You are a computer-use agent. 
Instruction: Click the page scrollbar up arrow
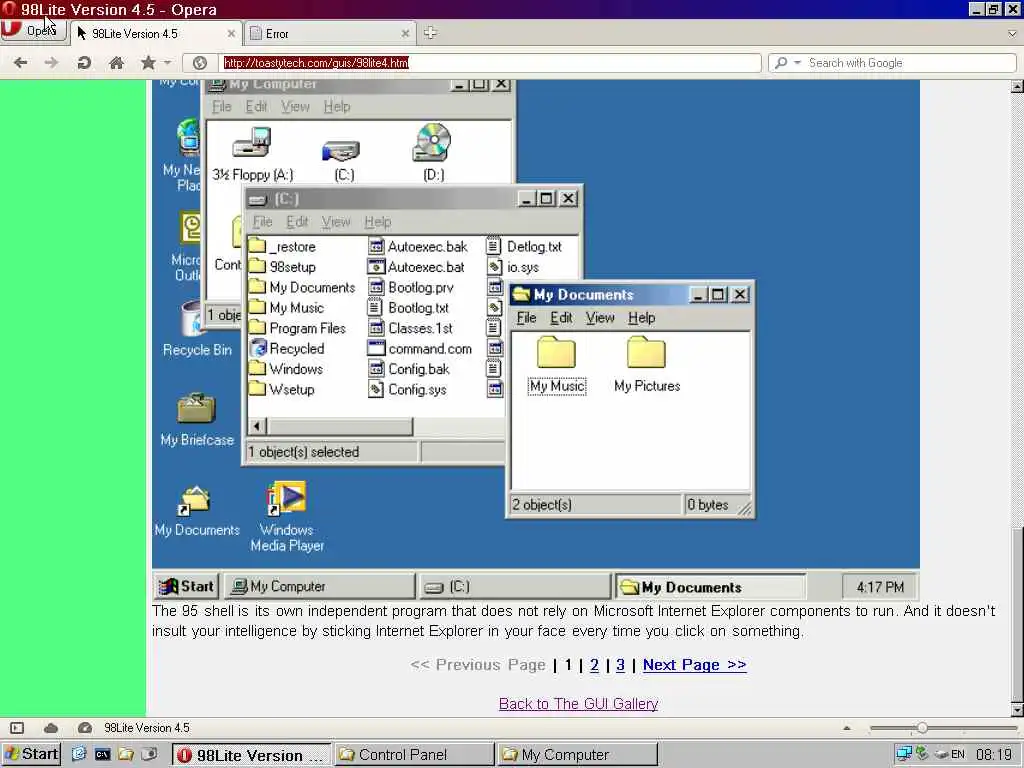pyautogui.click(x=1017, y=86)
